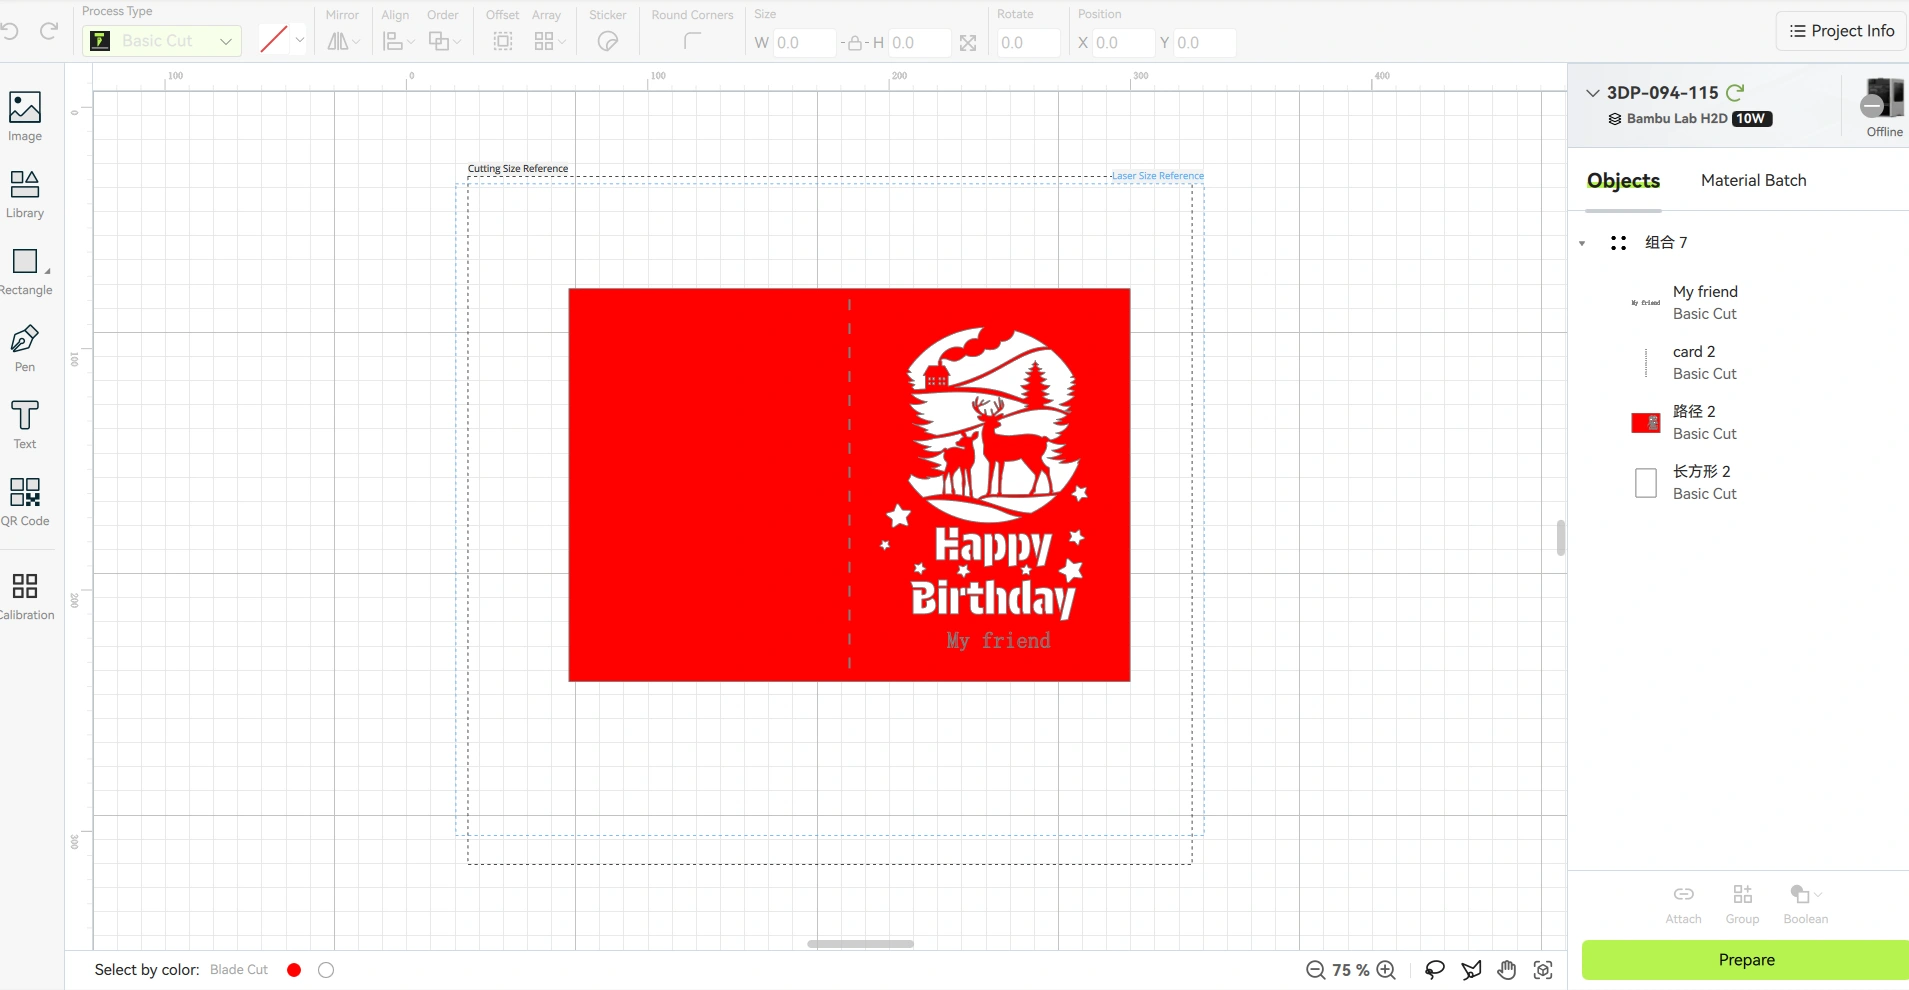The height and width of the screenshot is (990, 1909).
Task: Click the Array tool icon
Action: [x=544, y=41]
